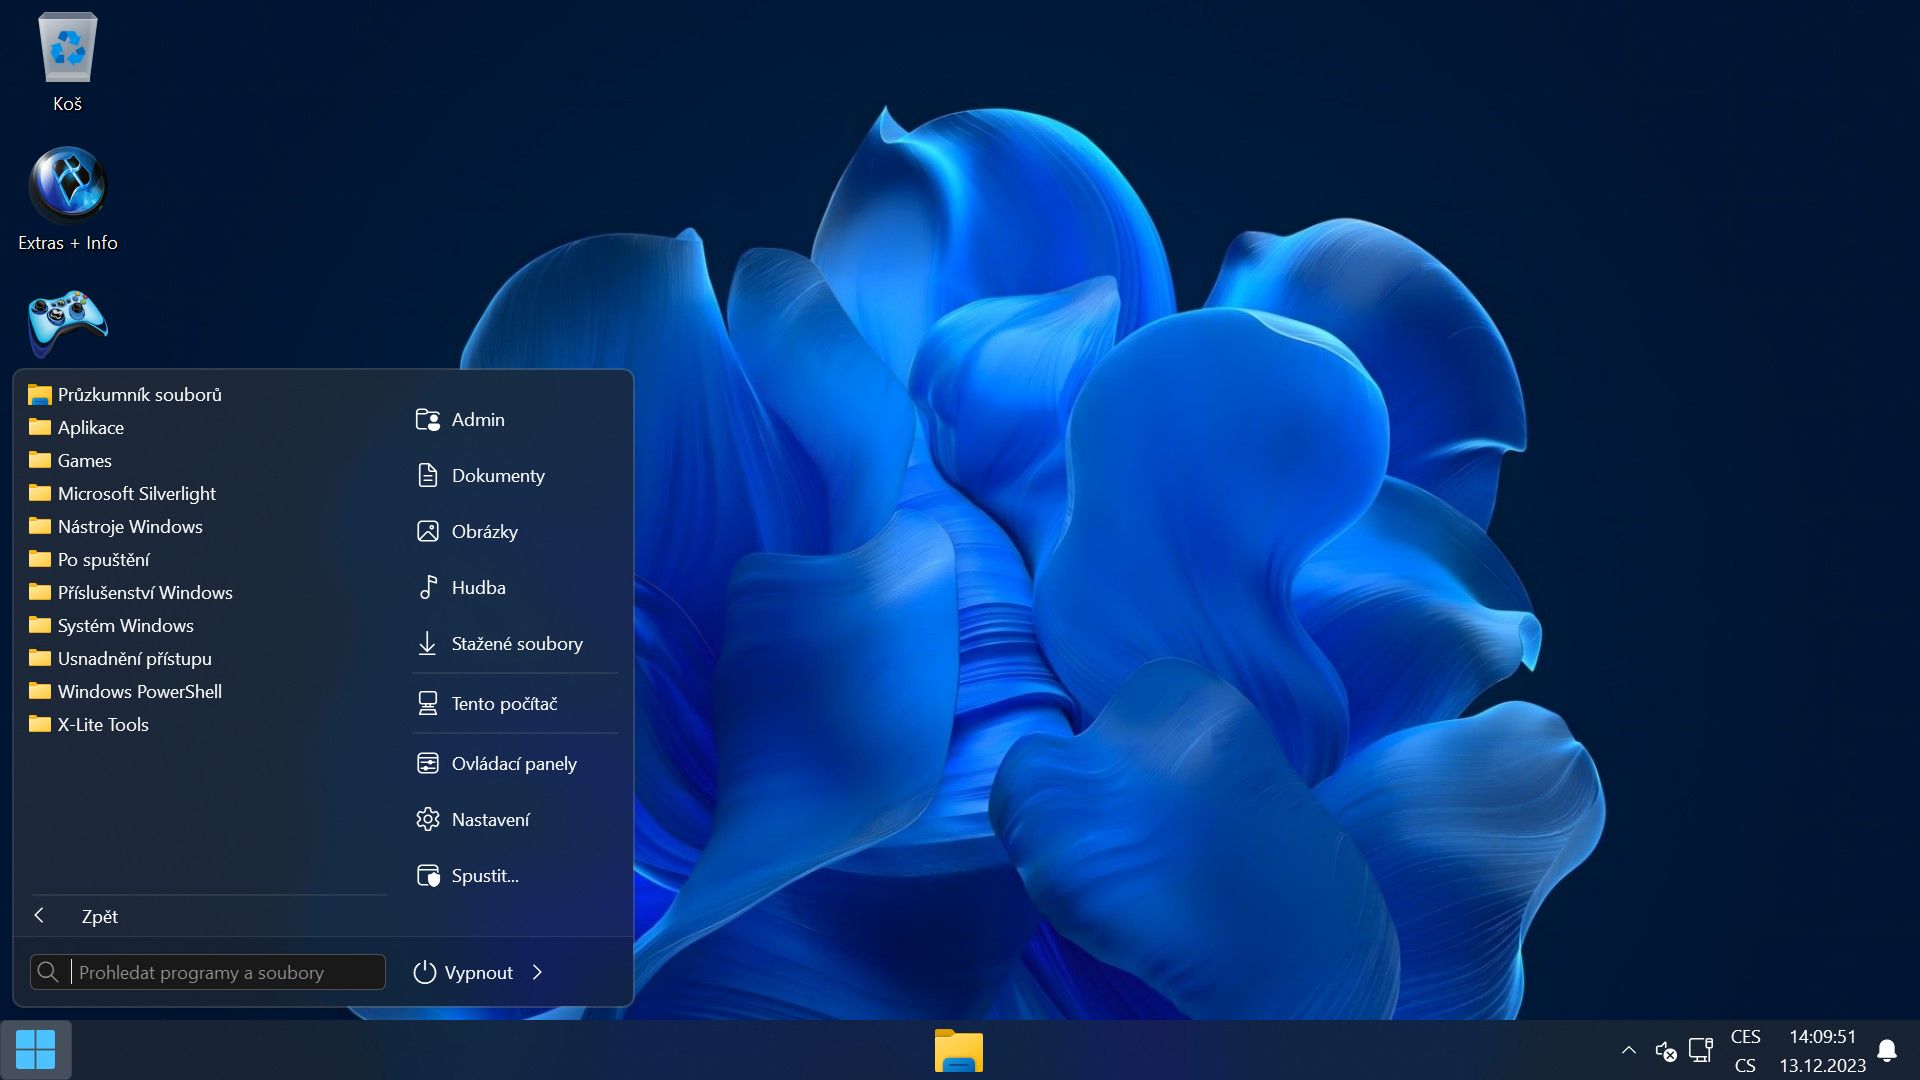Show hidden tray icons with chevron

click(x=1628, y=1050)
